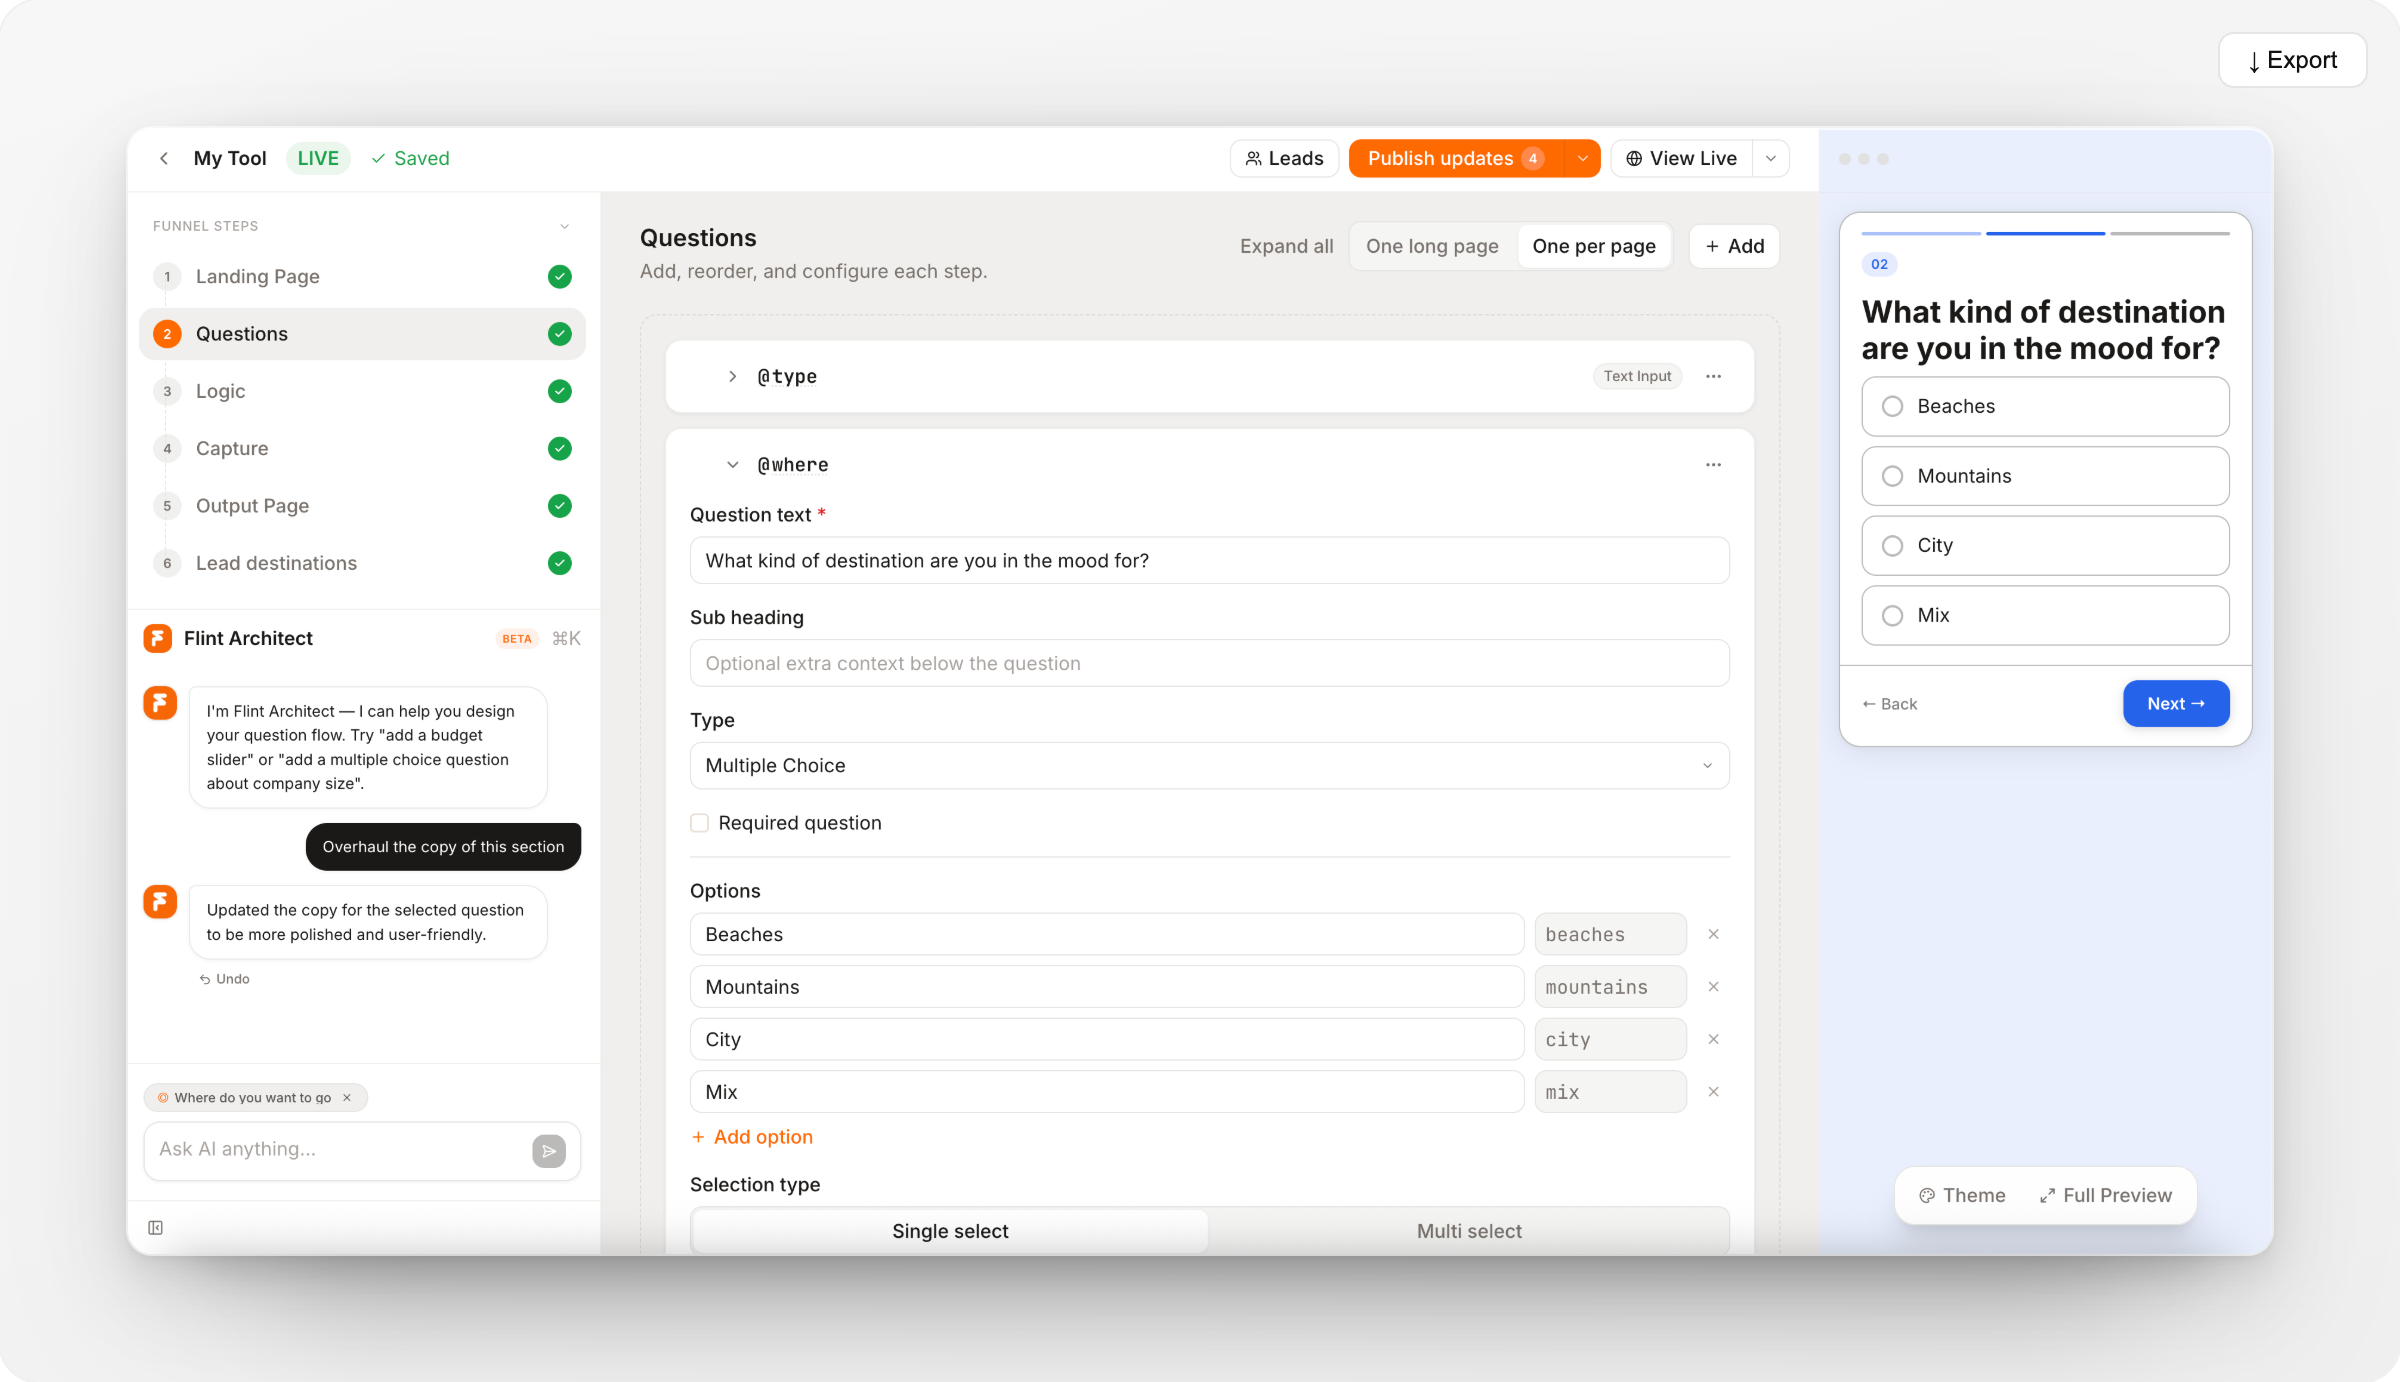The height and width of the screenshot is (1382, 2400).
Task: Click the LIVE status badge
Action: 318,158
